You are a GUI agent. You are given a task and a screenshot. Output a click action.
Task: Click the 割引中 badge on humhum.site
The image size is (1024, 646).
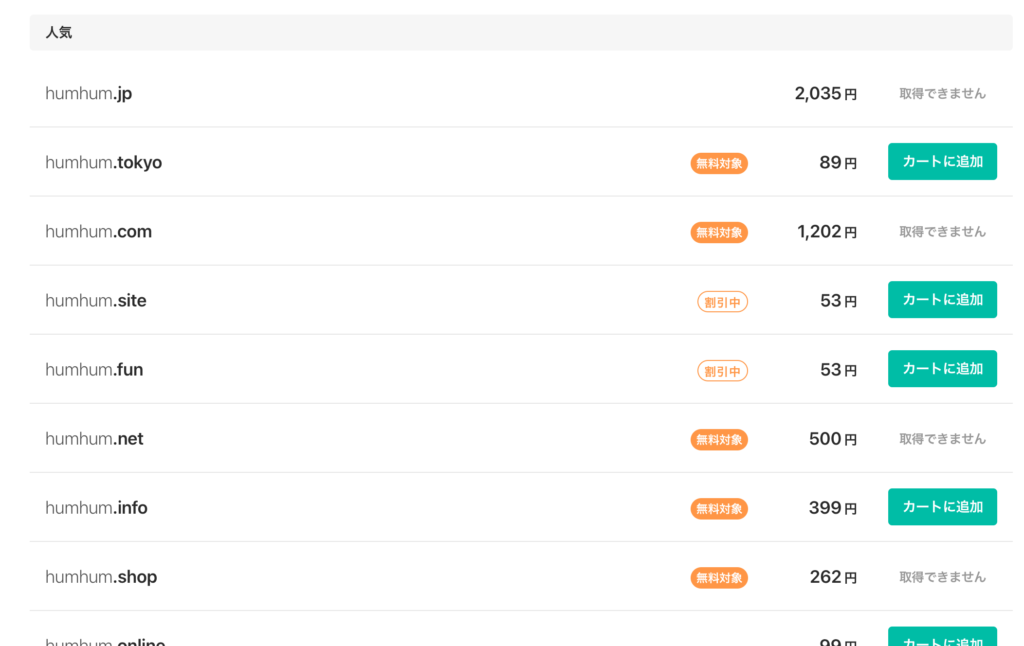pos(722,301)
